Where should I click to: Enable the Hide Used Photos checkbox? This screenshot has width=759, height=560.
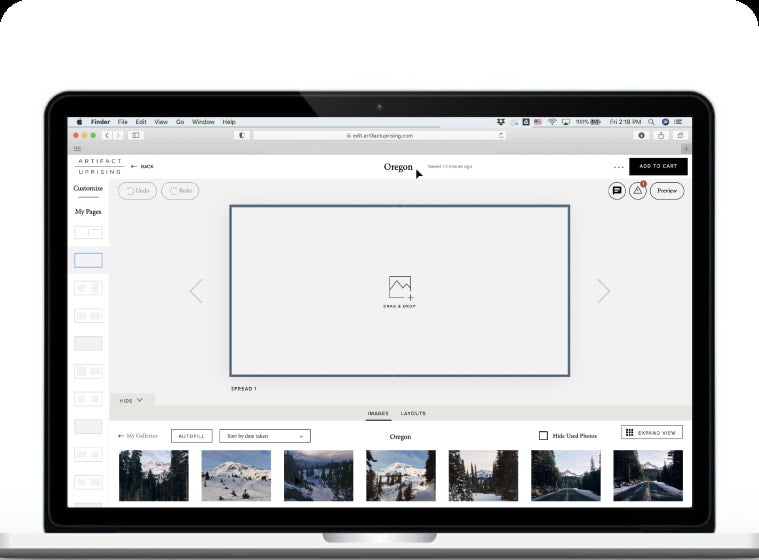(x=543, y=436)
